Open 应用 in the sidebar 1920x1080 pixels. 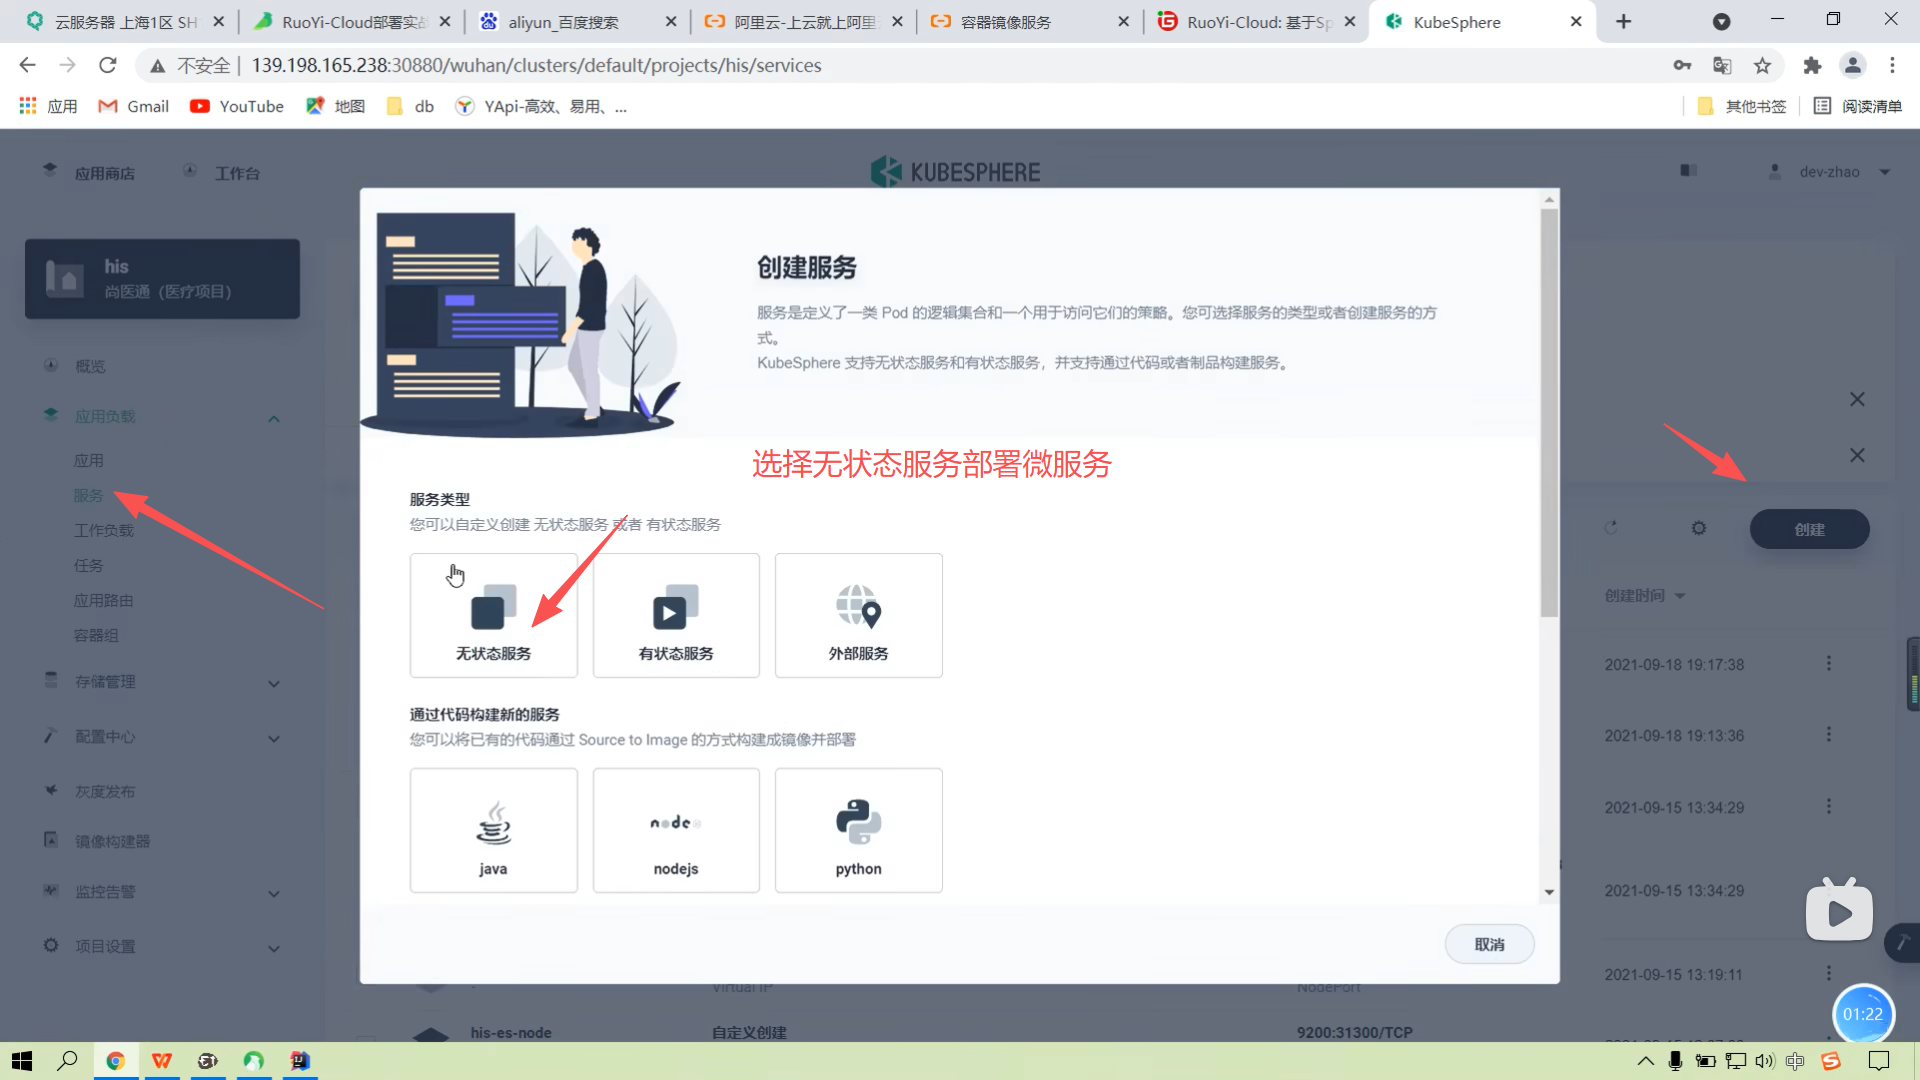point(89,460)
